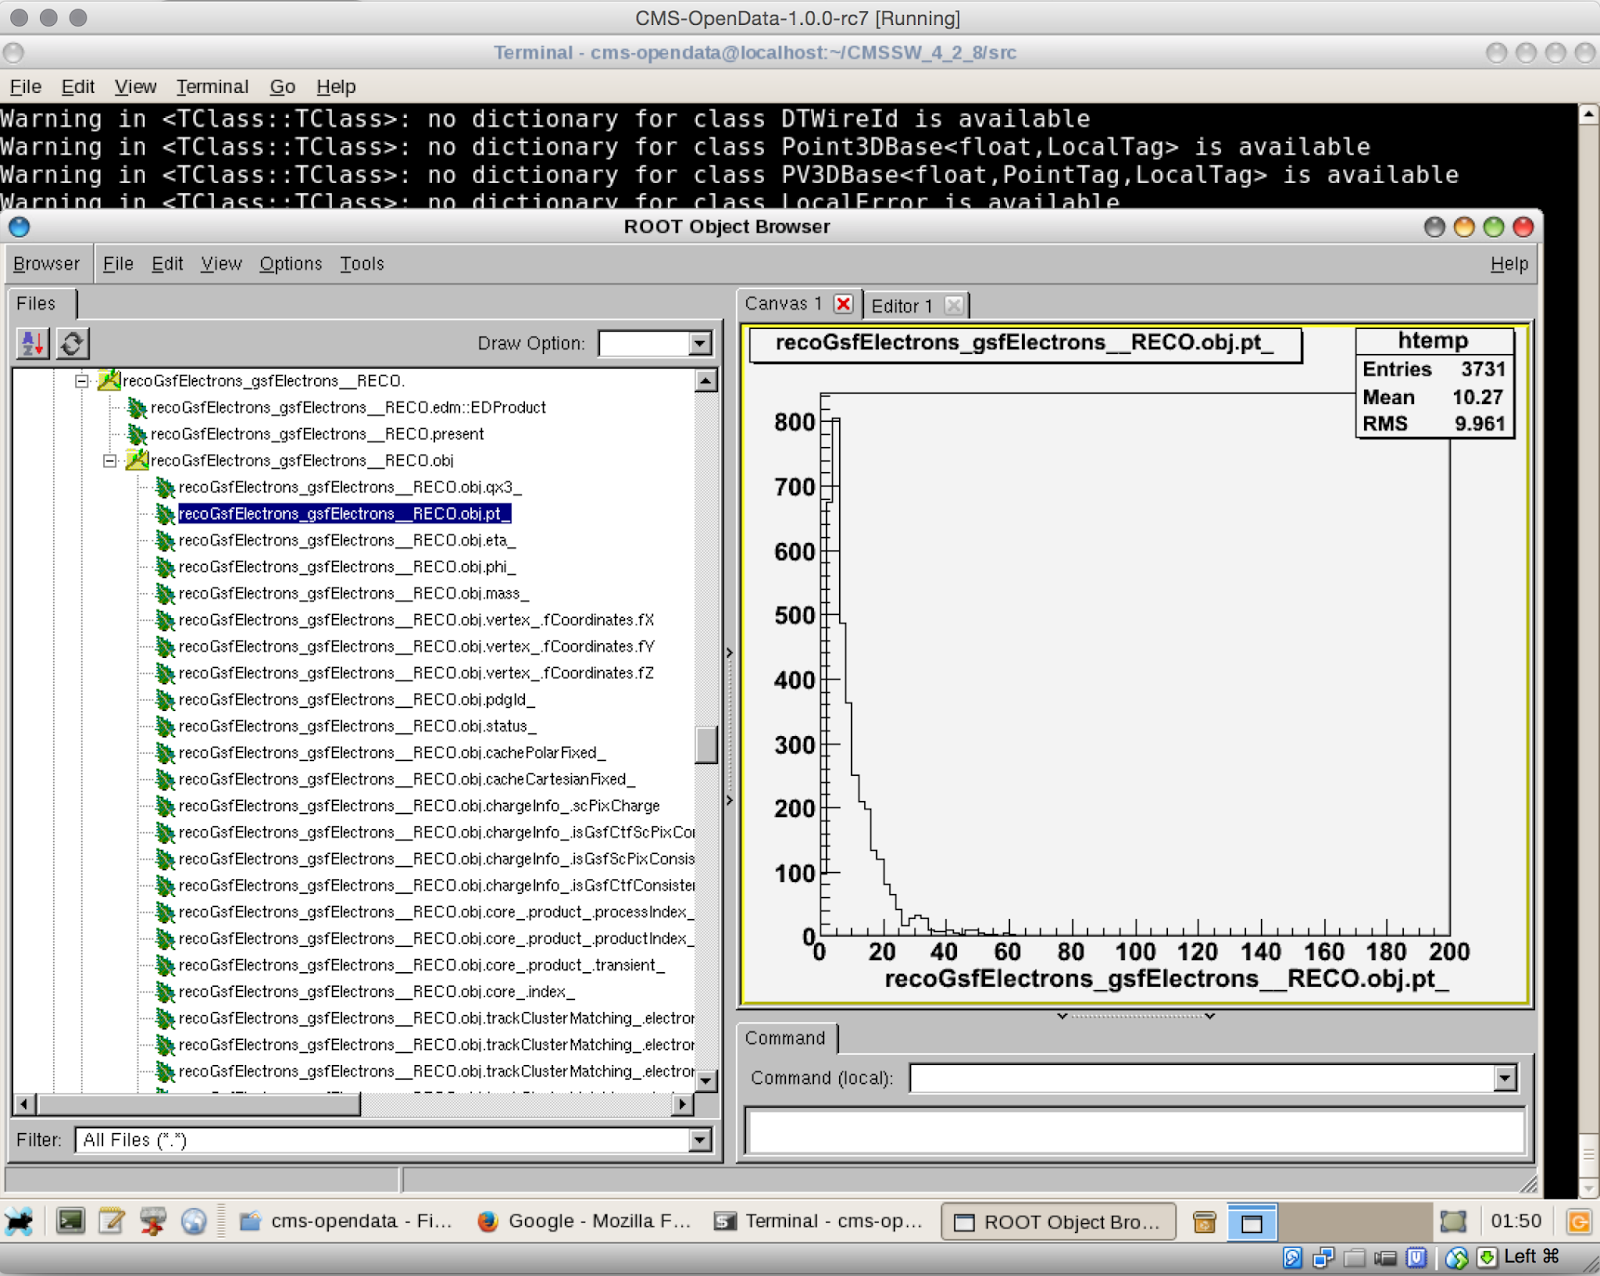Image resolution: width=1600 pixels, height=1276 pixels.
Task: Click the show desktop icon in panel
Action: [1252, 1222]
